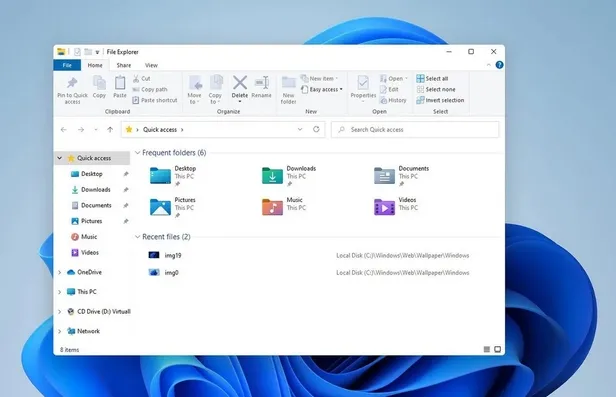Switch to large icons view in status bar
The image size is (616, 397).
(x=497, y=349)
